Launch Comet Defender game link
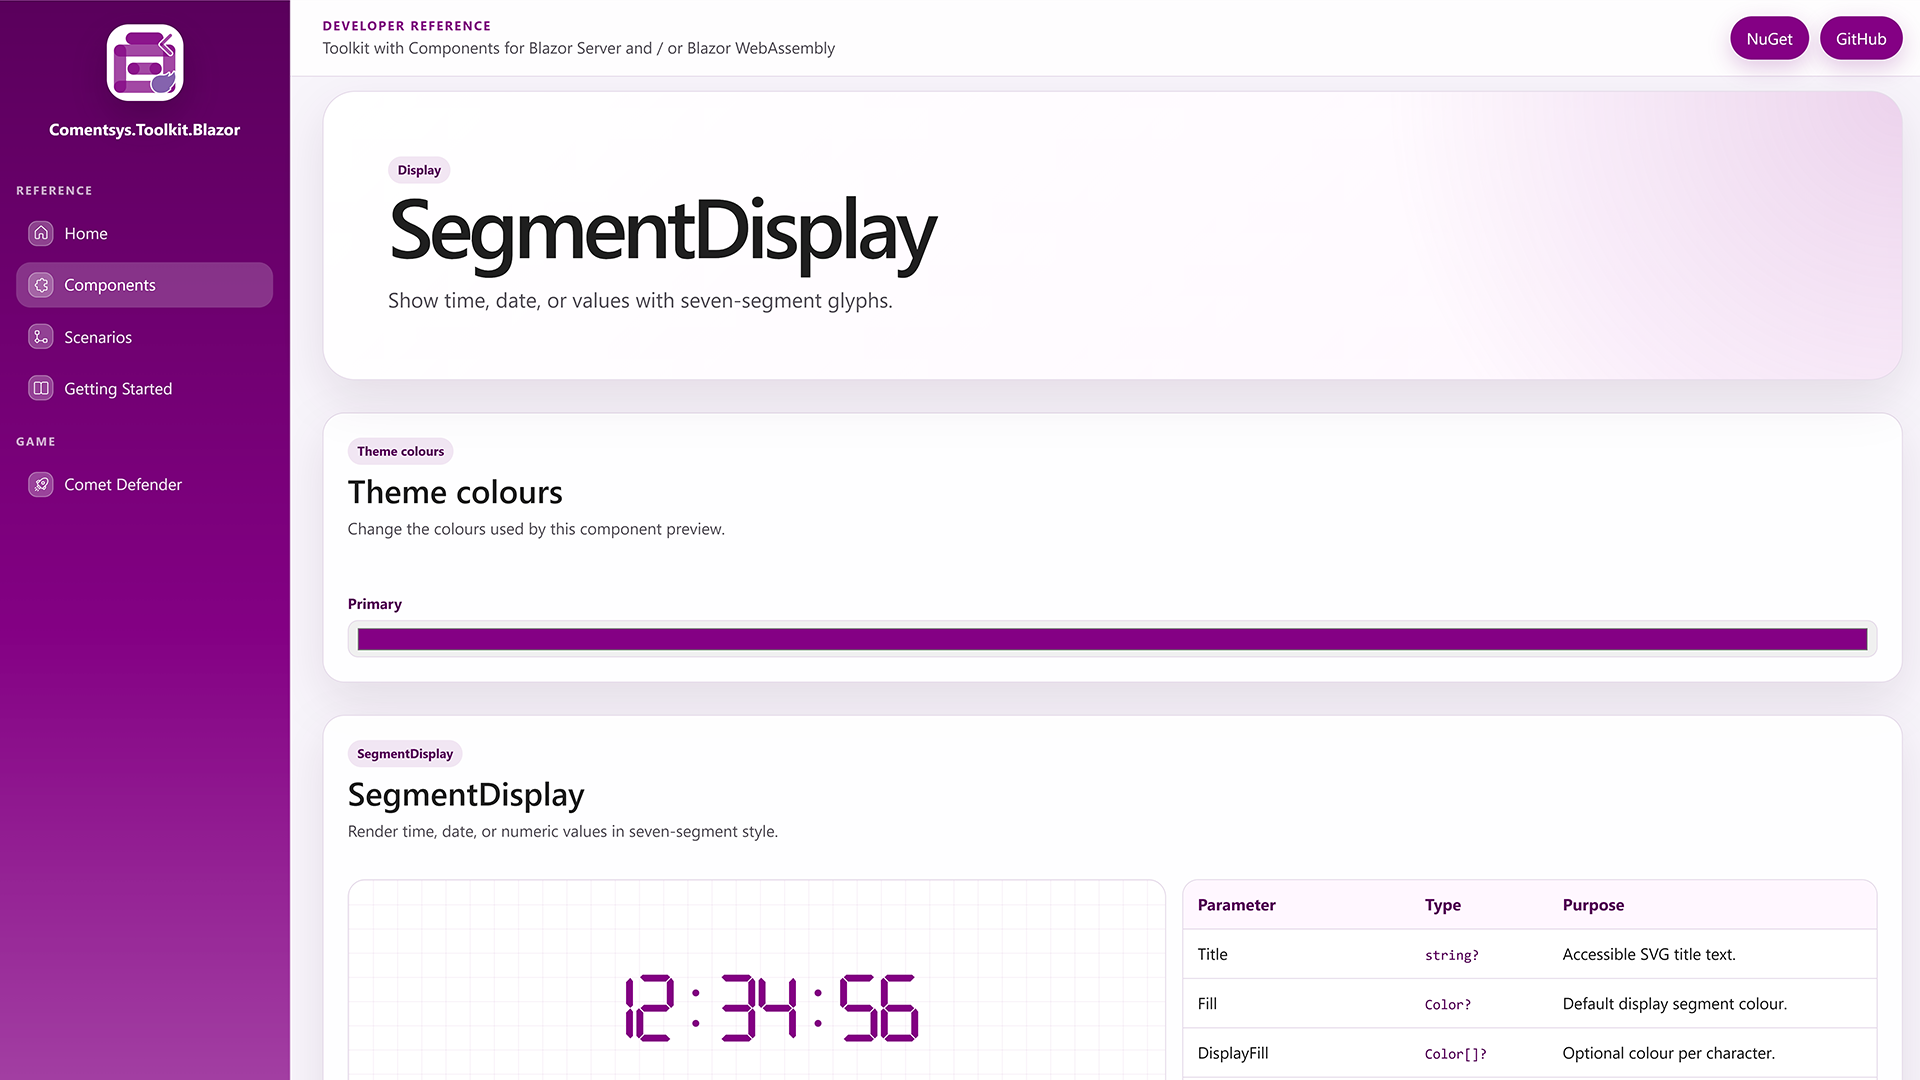Viewport: 1920px width, 1080px height. 144,484
